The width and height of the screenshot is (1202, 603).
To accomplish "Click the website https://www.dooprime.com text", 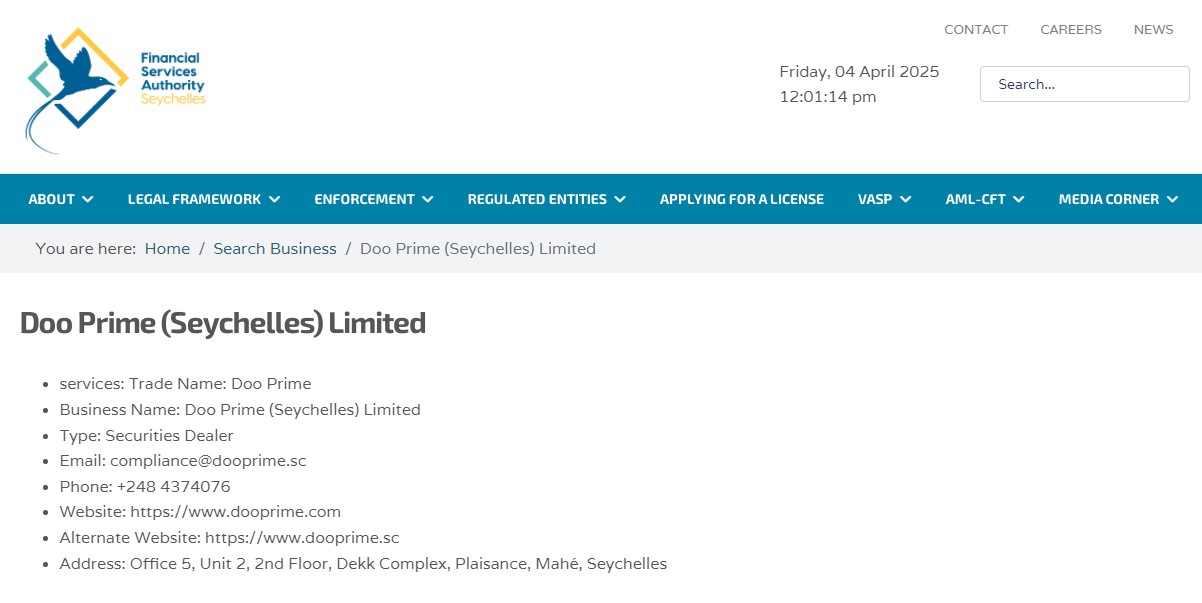I will [236, 512].
